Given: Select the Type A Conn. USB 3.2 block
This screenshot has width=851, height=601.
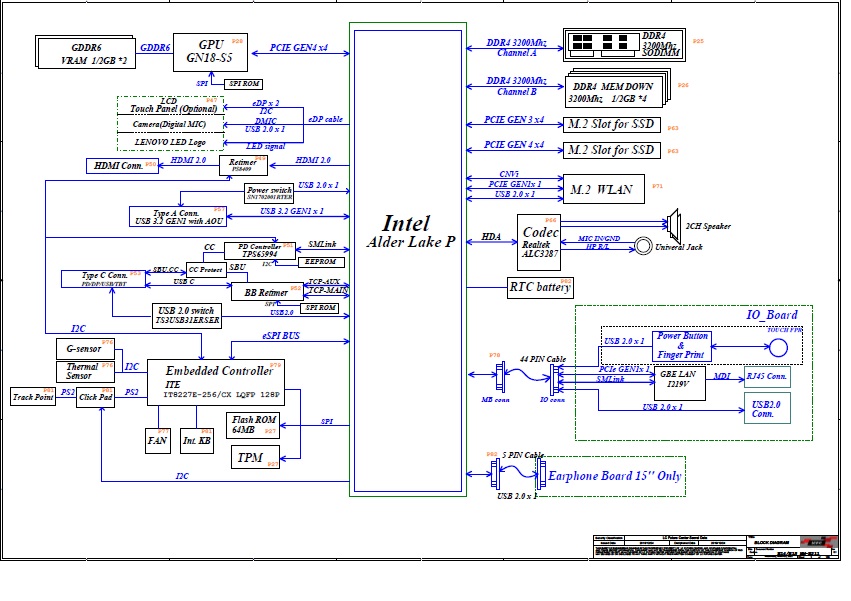Looking at the screenshot, I should click(177, 216).
